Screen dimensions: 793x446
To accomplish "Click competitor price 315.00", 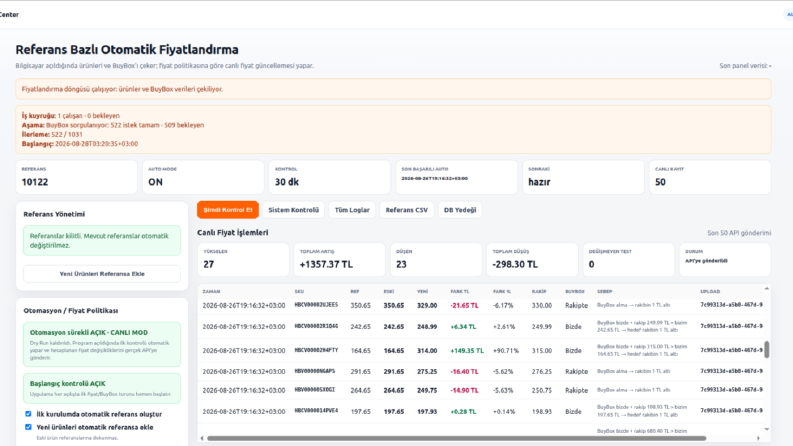I will 542,350.
